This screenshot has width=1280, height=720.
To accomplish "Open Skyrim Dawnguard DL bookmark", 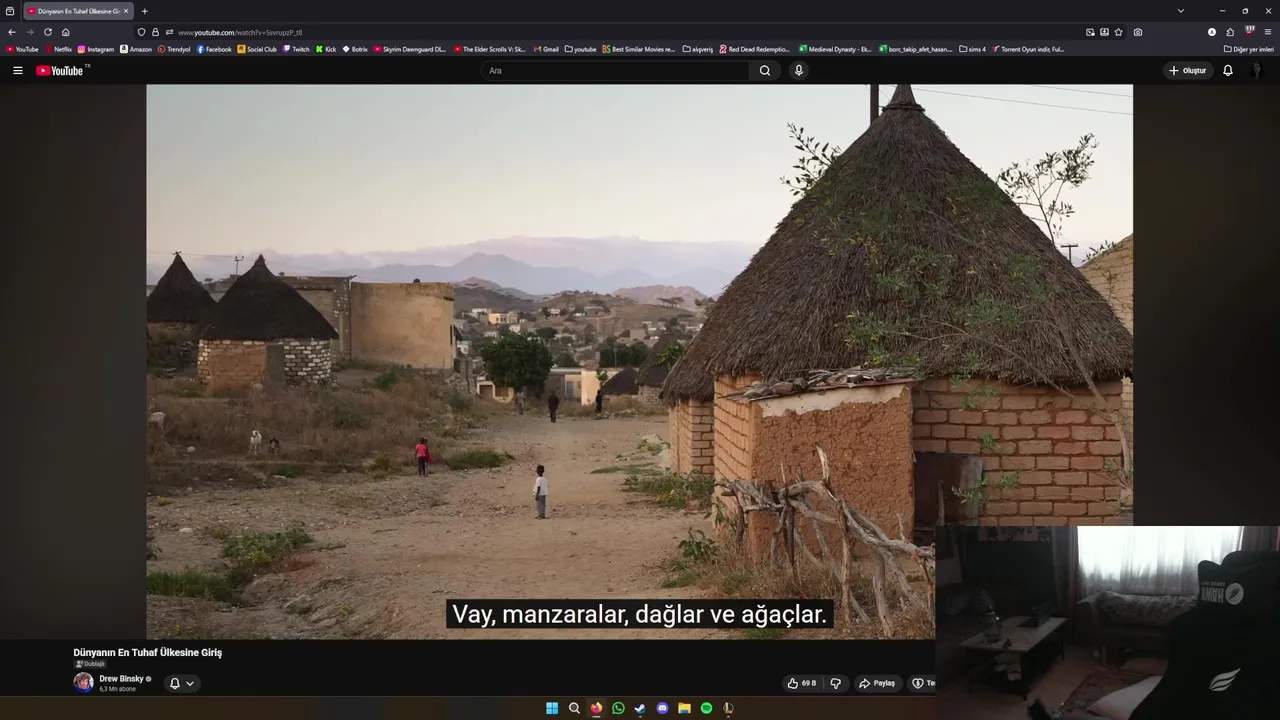I will click(x=410, y=49).
